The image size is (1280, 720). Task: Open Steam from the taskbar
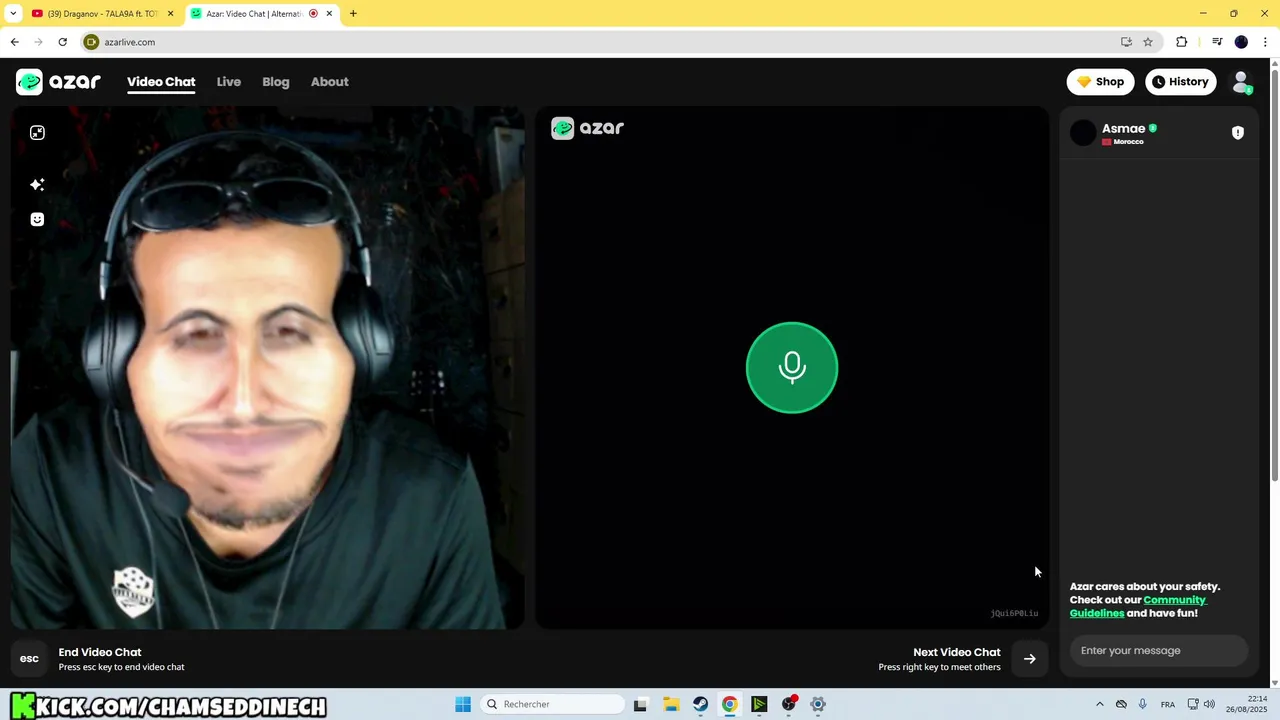coord(700,704)
